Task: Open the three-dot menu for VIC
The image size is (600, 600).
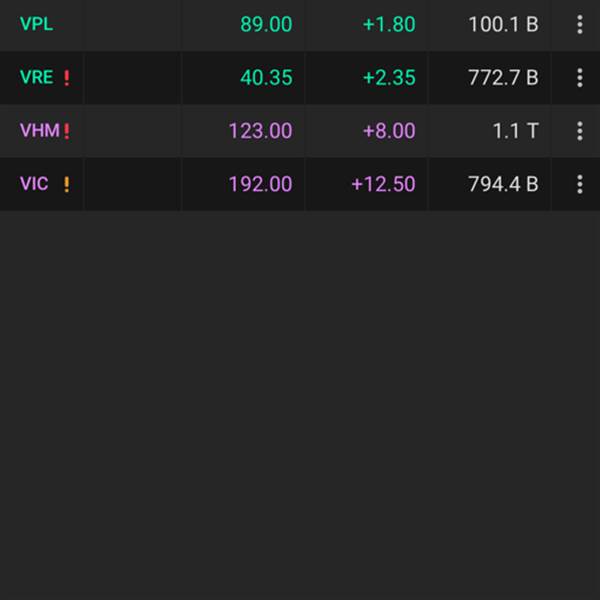Action: 580,184
